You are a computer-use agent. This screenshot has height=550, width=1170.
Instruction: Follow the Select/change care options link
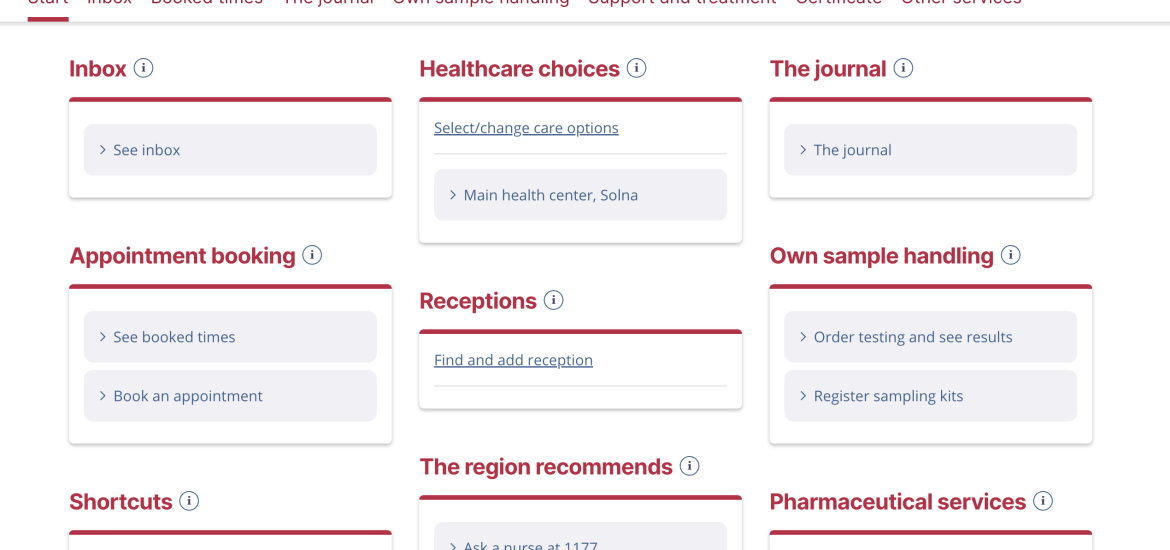pos(526,128)
